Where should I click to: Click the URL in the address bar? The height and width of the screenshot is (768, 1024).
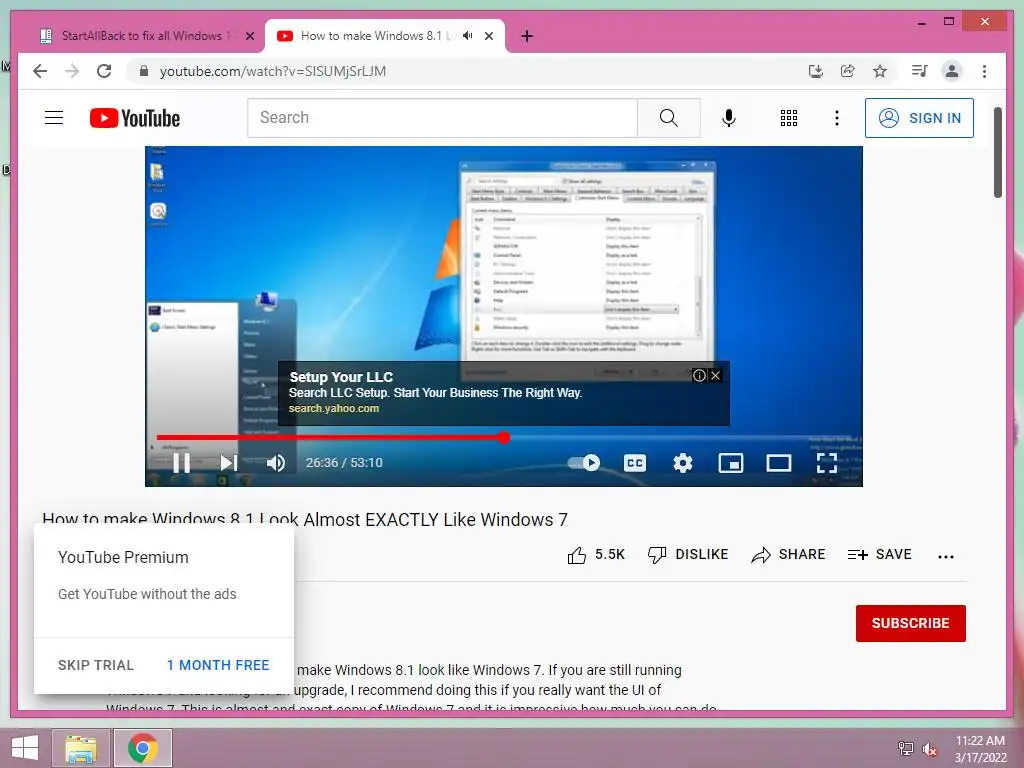click(x=273, y=71)
